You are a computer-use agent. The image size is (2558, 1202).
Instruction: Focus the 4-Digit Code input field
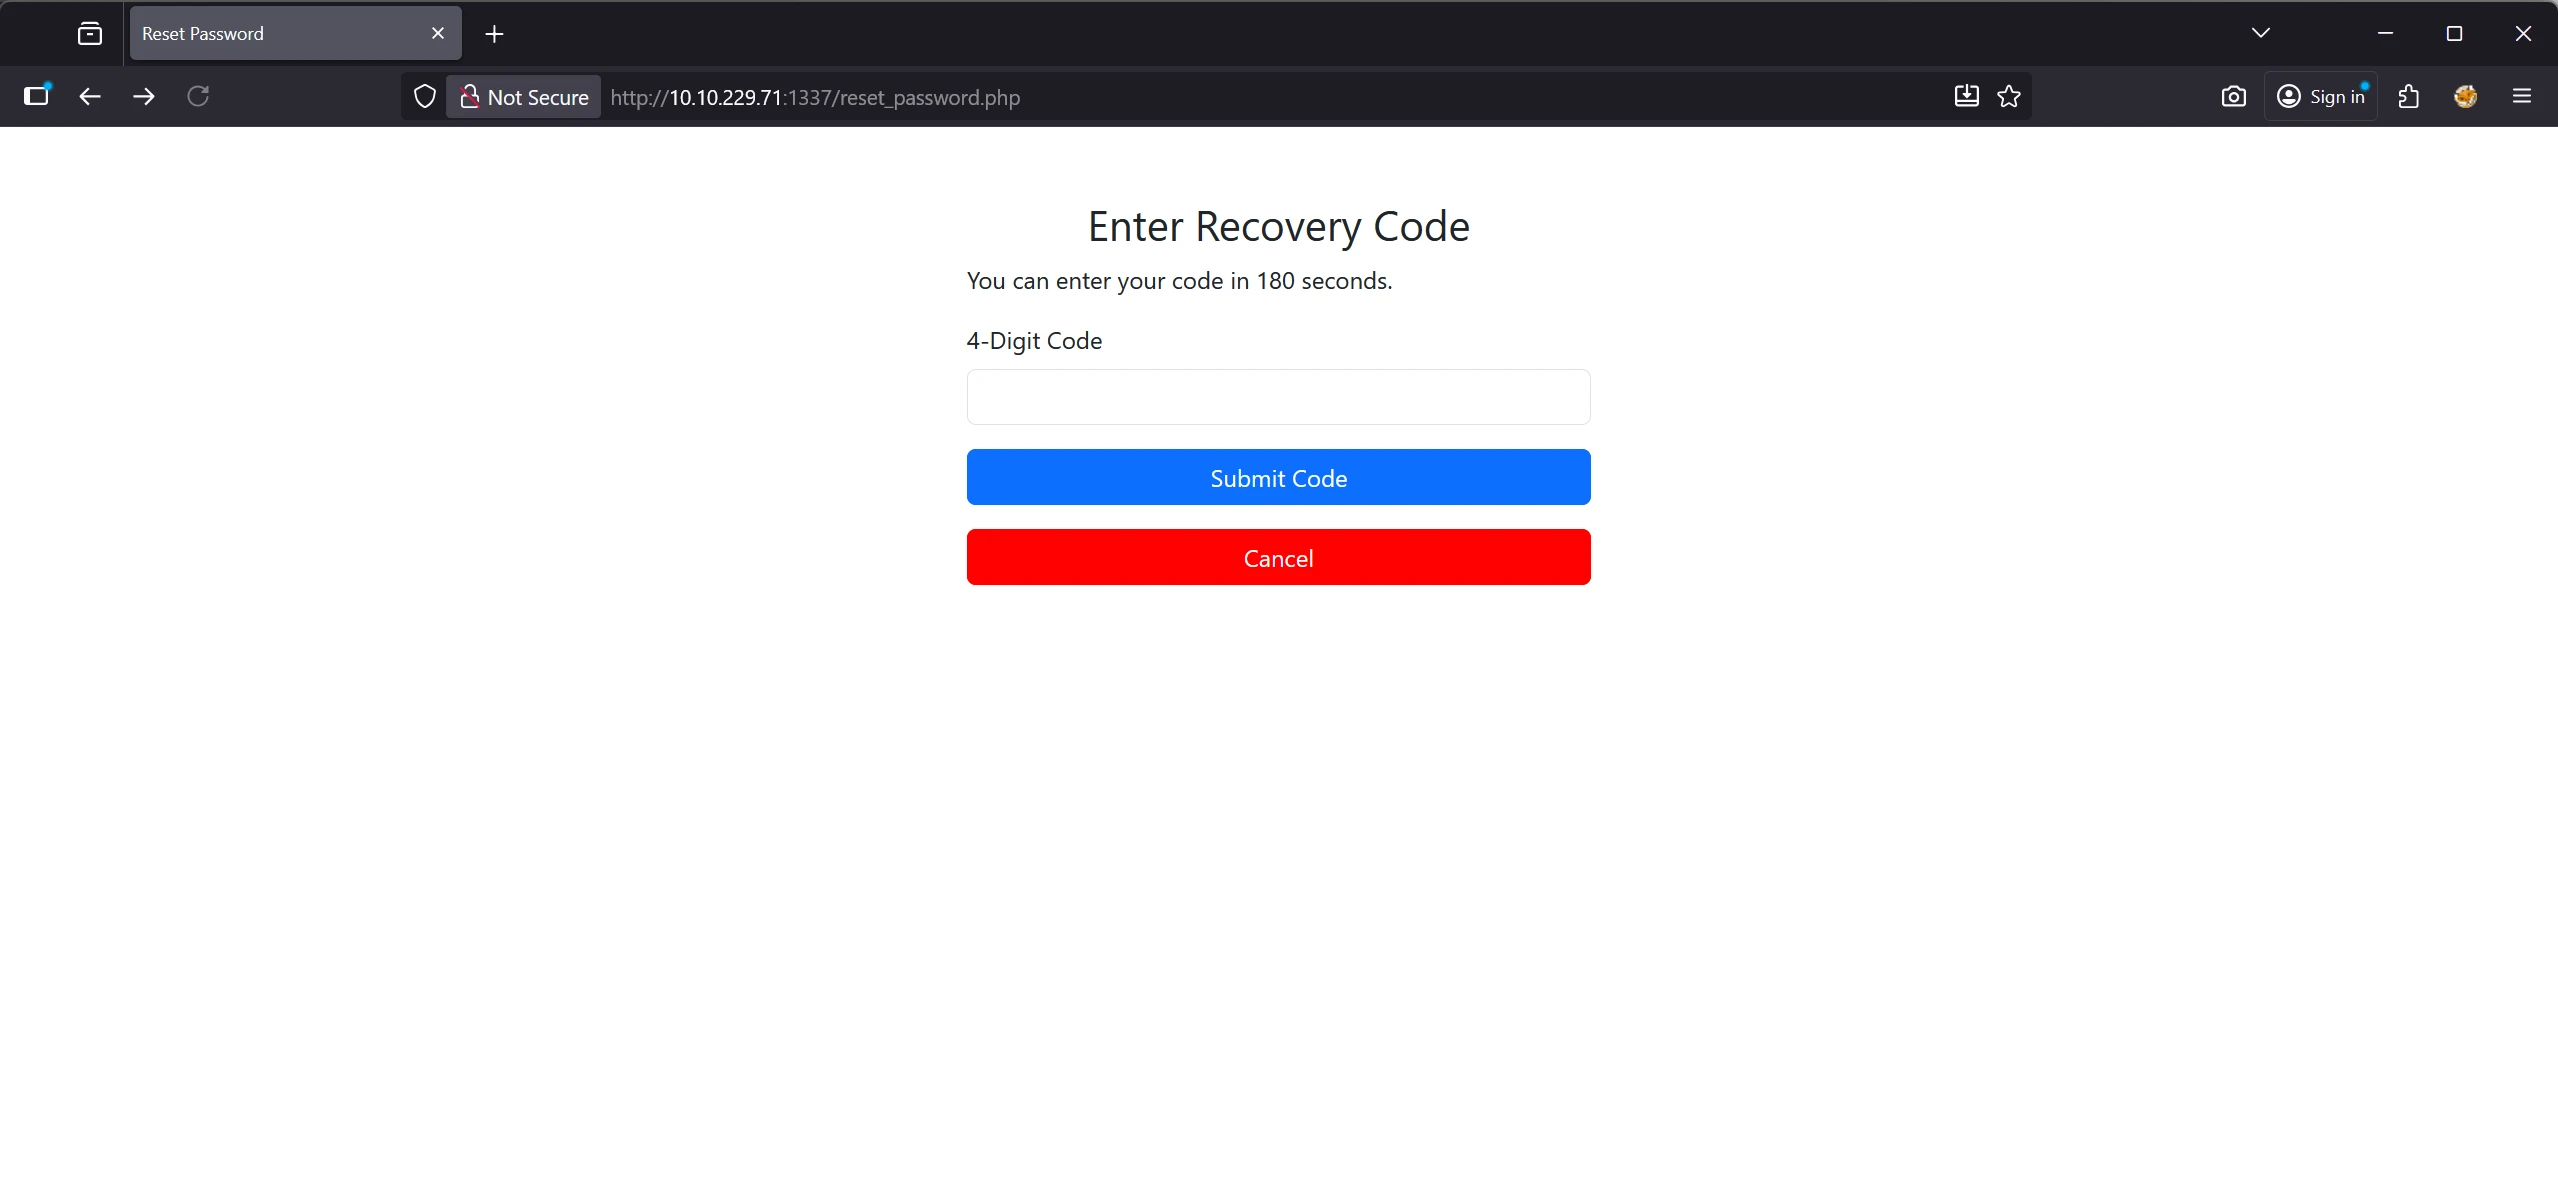coord(1278,397)
